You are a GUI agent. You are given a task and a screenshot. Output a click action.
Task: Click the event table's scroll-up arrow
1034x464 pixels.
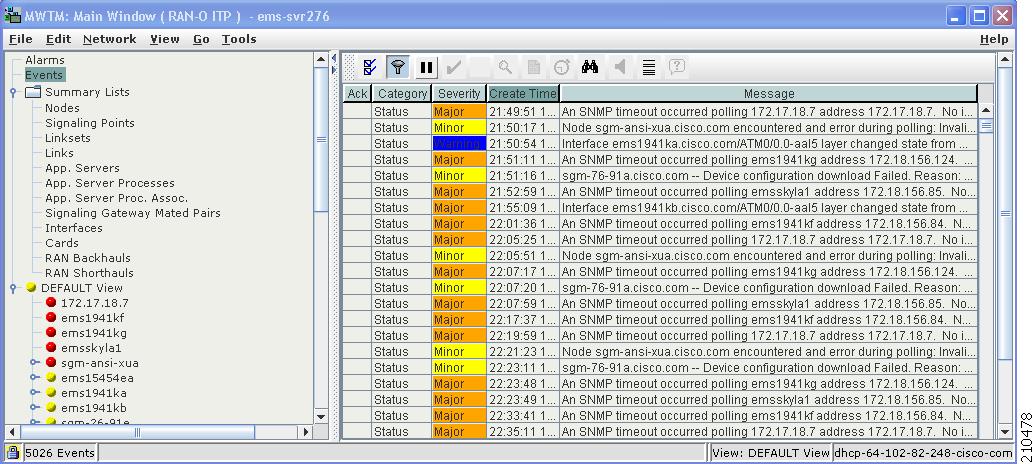coord(986,110)
